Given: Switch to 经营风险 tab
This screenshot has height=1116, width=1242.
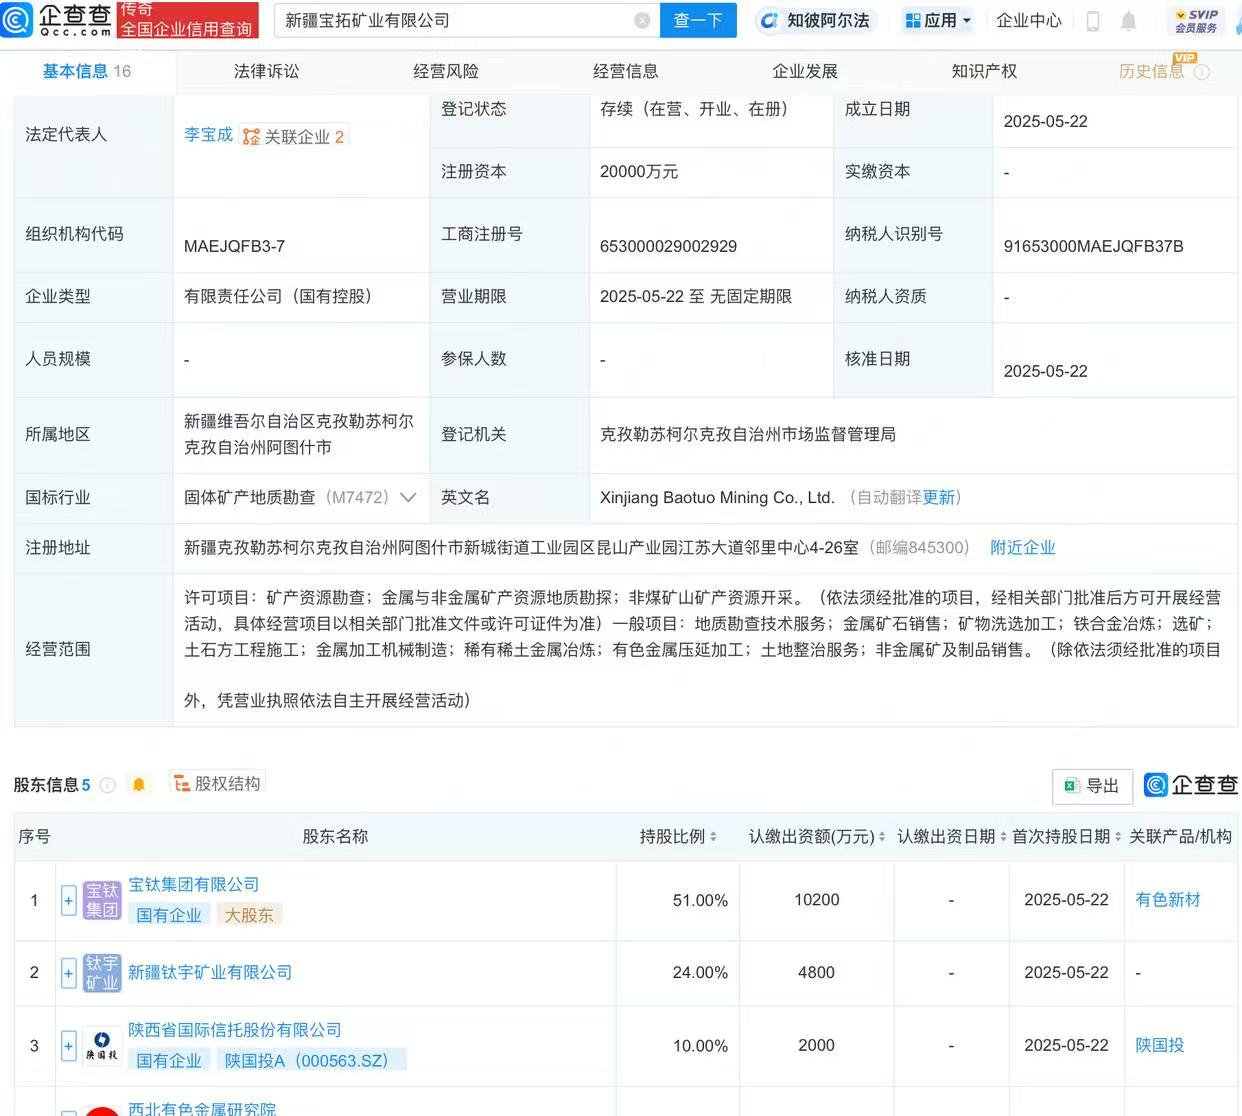Looking at the screenshot, I should pyautogui.click(x=446, y=71).
